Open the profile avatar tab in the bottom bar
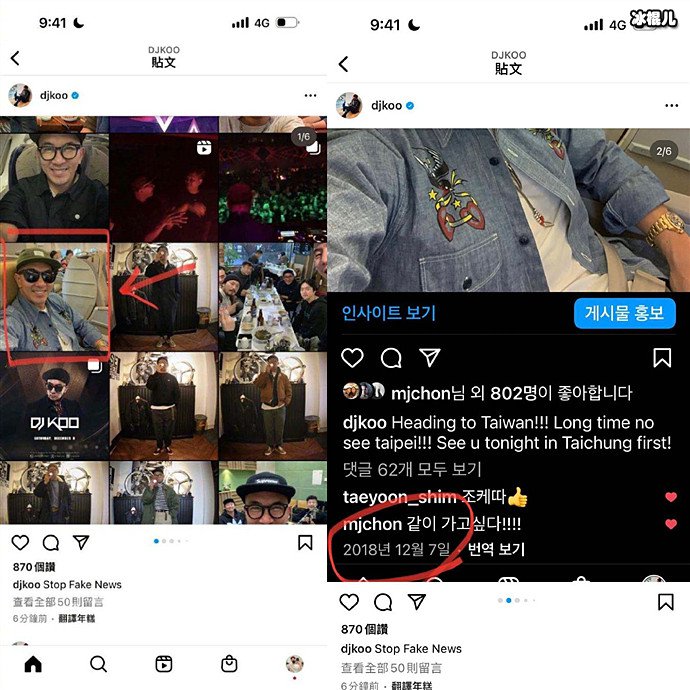 click(x=294, y=664)
